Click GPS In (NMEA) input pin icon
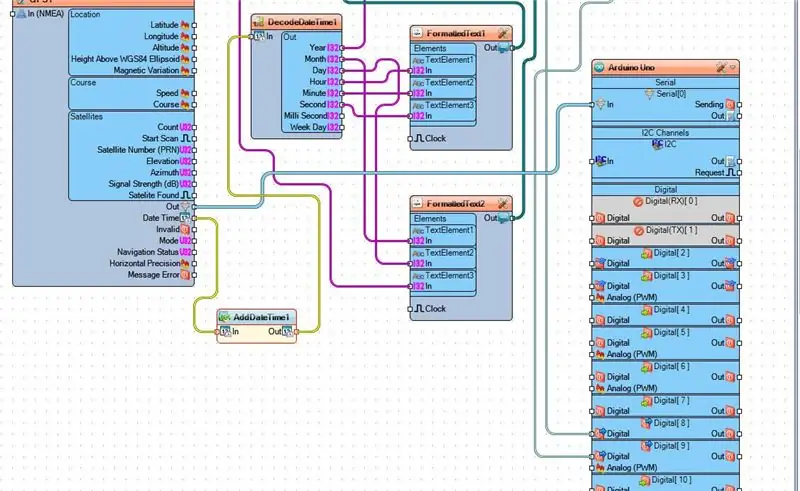 [21, 14]
